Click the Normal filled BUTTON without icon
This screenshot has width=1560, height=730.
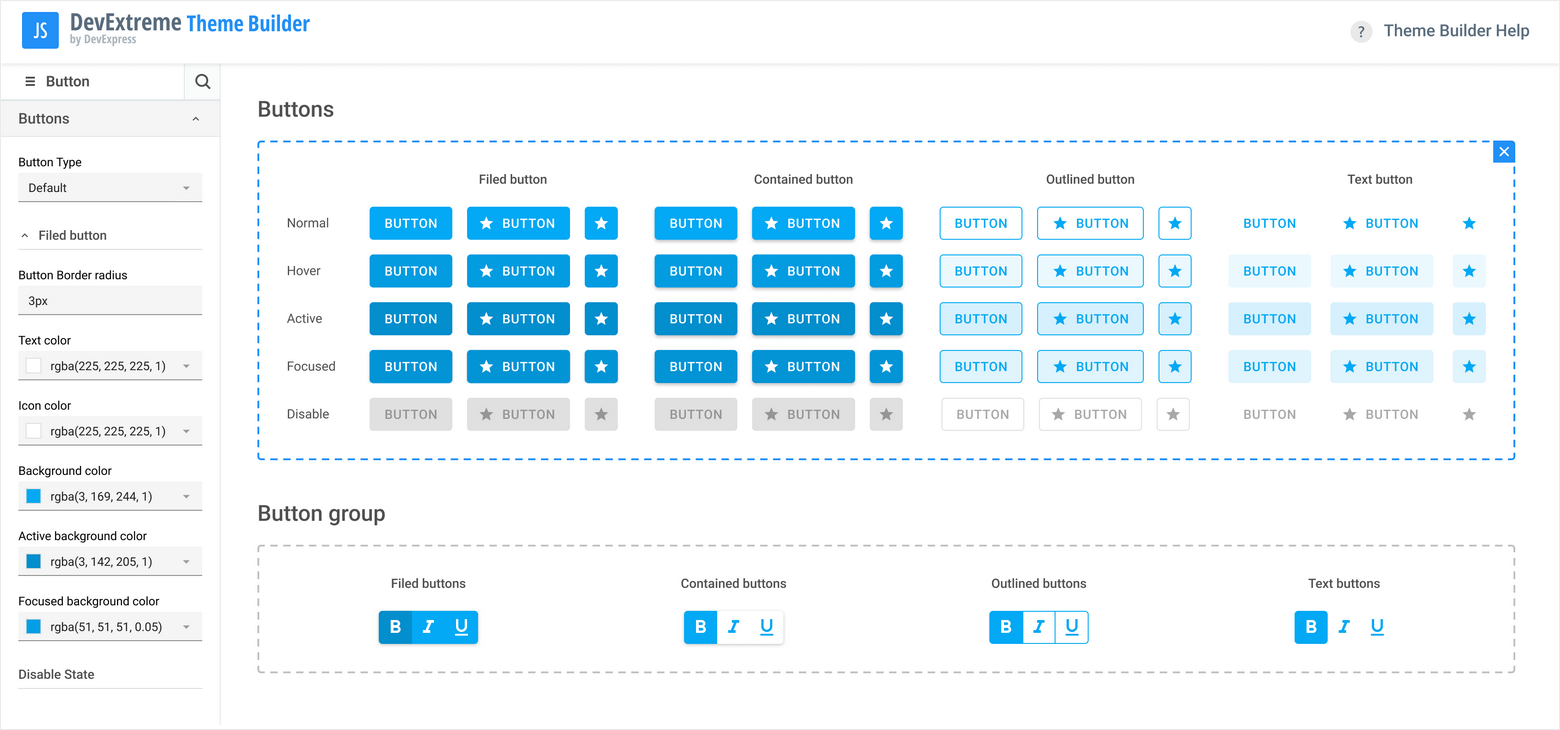411,224
